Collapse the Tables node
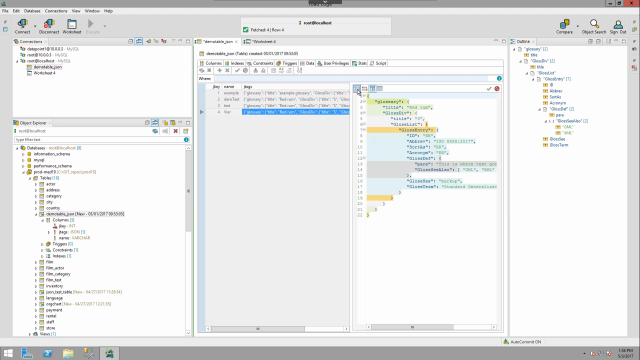 (x=30, y=178)
